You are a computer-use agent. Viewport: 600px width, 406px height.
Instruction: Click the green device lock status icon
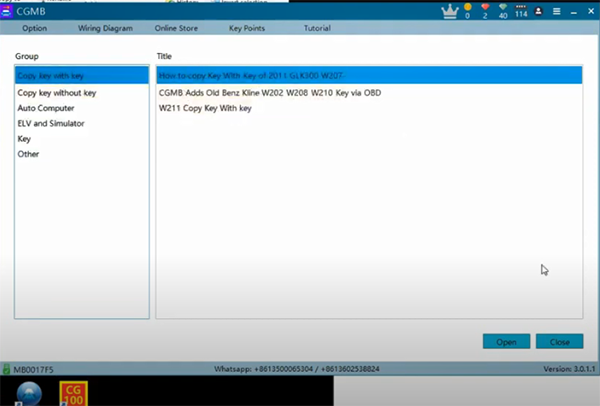[x=6, y=369]
